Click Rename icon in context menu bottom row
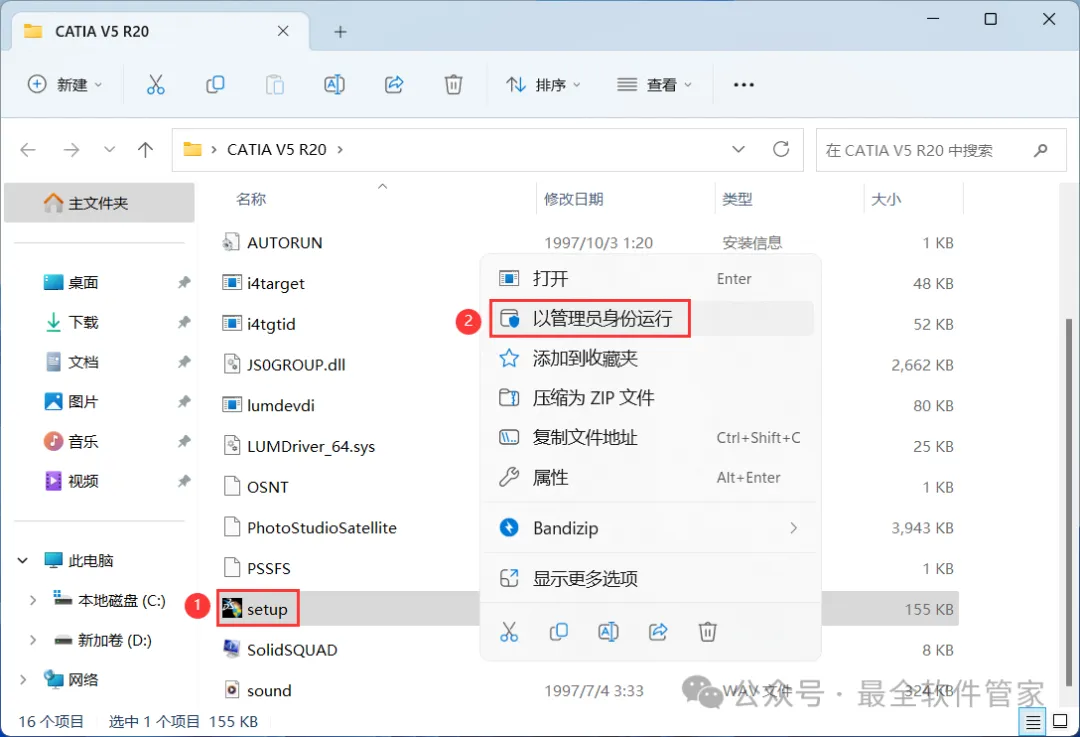Image resolution: width=1080 pixels, height=737 pixels. (x=608, y=632)
